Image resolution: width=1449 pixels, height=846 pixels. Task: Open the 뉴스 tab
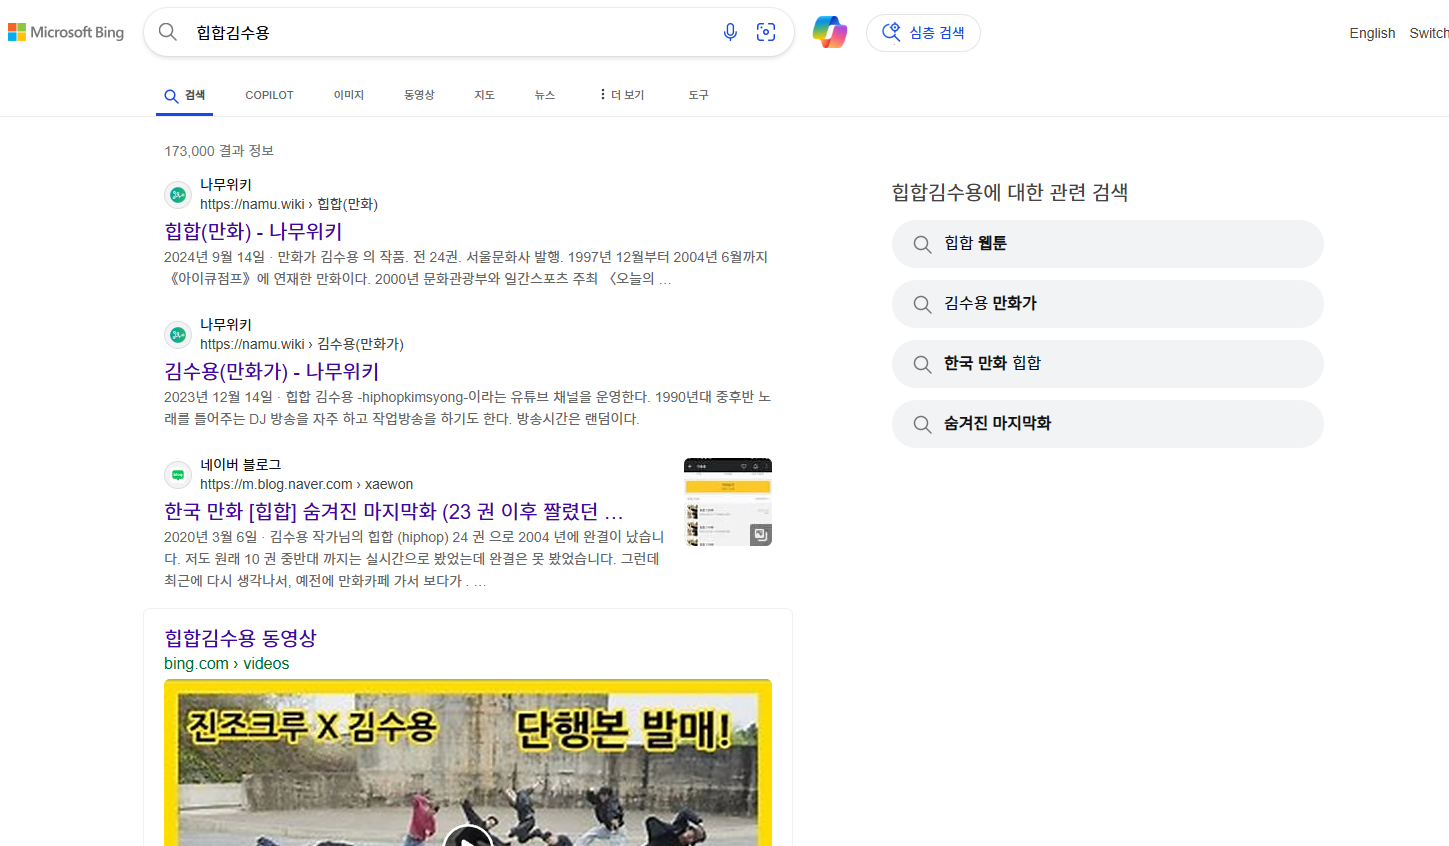point(544,95)
